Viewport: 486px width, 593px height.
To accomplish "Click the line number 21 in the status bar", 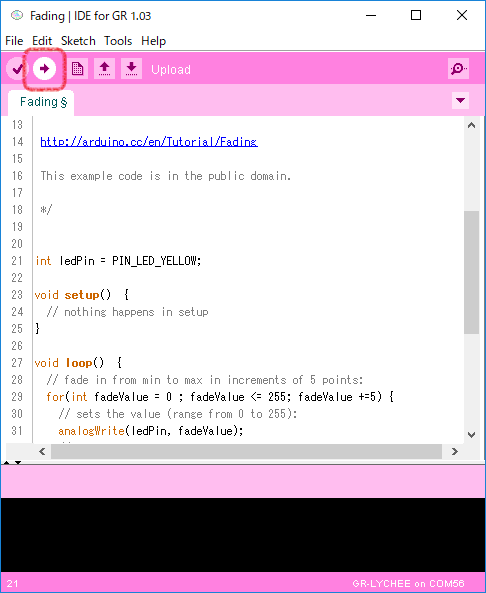I will tap(12, 584).
